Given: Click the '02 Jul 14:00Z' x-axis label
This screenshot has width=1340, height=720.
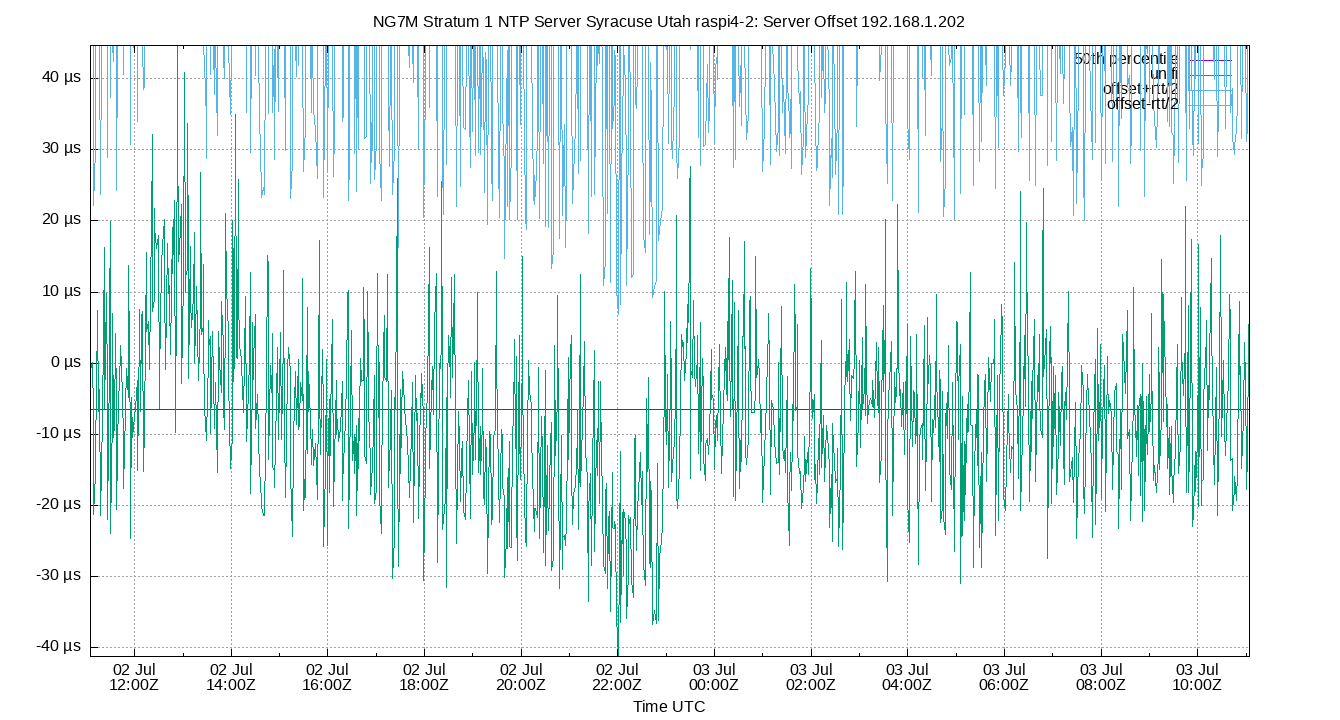Looking at the screenshot, I should pos(230,677).
